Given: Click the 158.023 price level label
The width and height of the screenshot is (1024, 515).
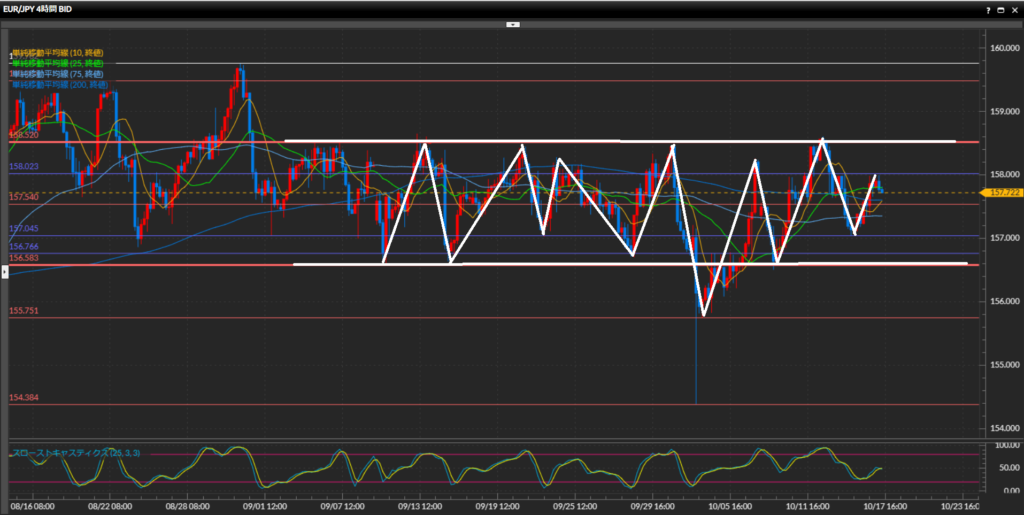Looking at the screenshot, I should (x=24, y=167).
